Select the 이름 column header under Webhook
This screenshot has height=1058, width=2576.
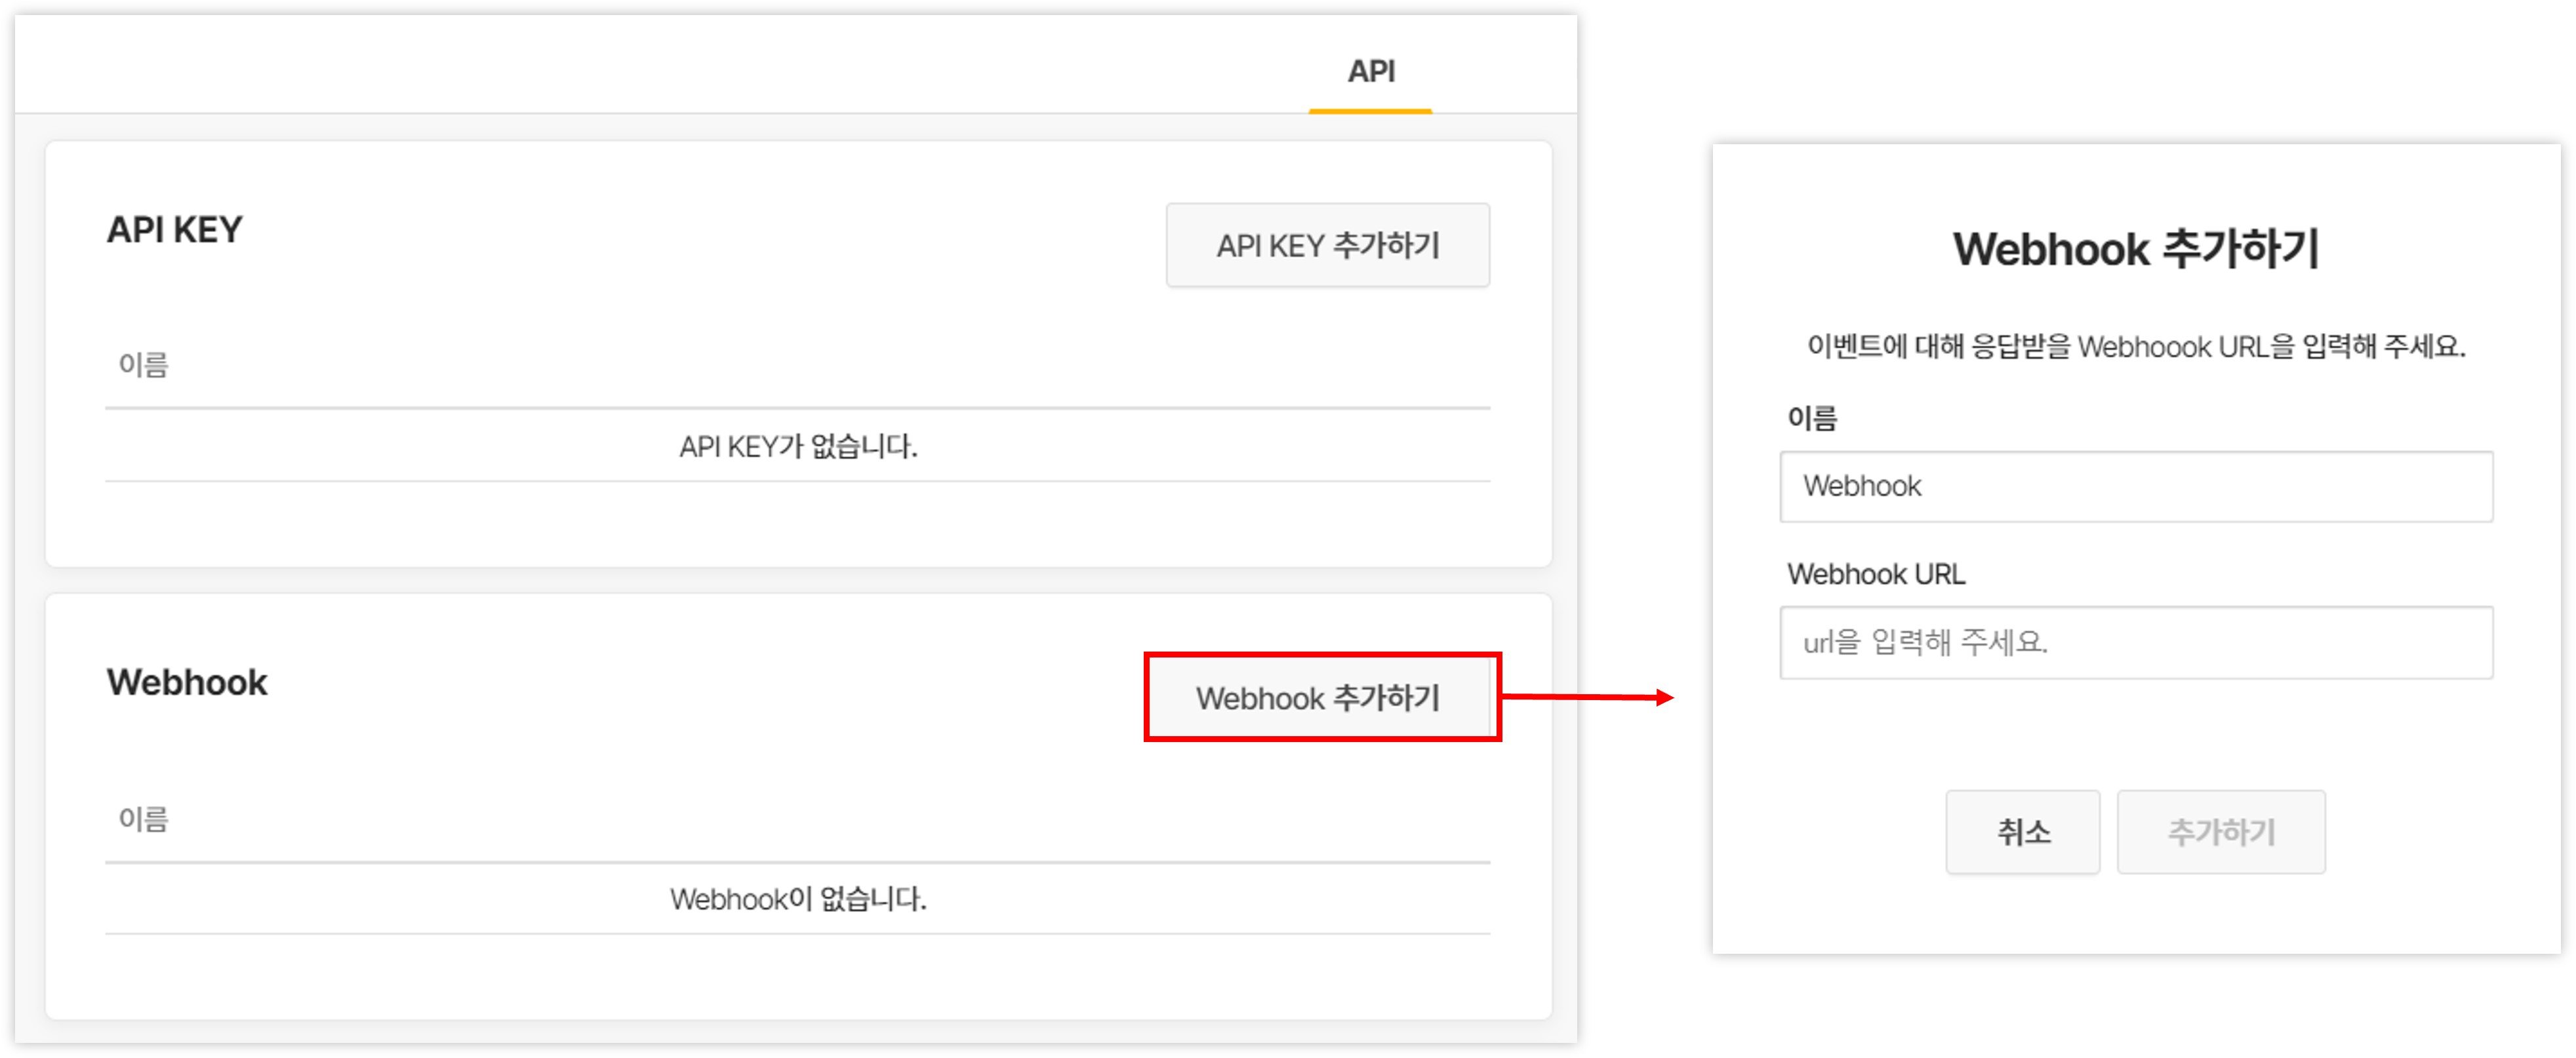[x=143, y=819]
